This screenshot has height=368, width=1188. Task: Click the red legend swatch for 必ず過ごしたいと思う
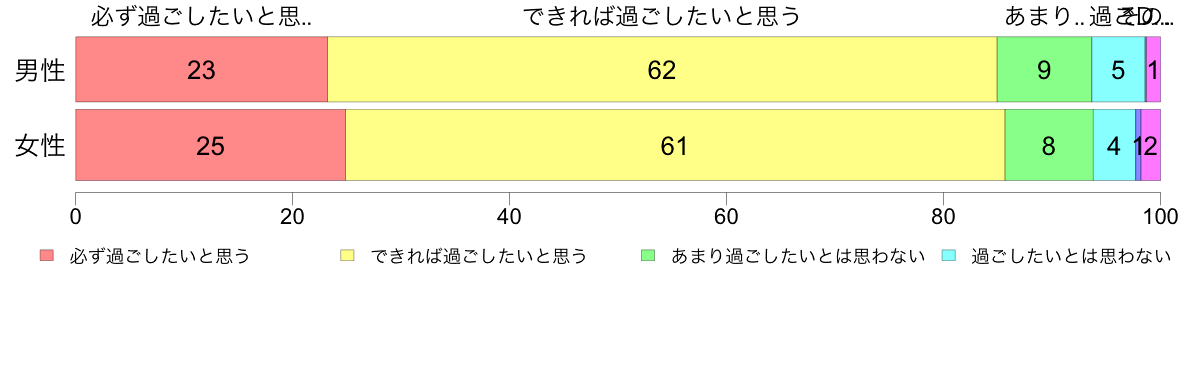(x=48, y=256)
